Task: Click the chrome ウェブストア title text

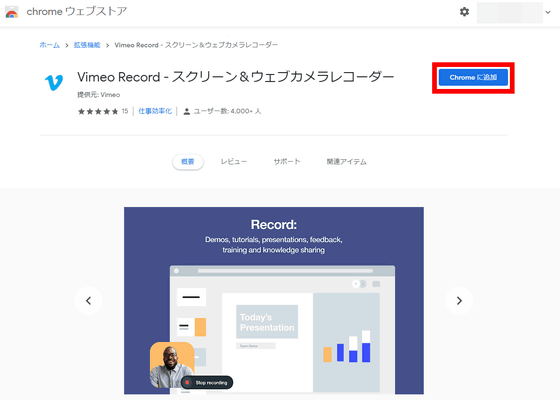Action: (77, 11)
